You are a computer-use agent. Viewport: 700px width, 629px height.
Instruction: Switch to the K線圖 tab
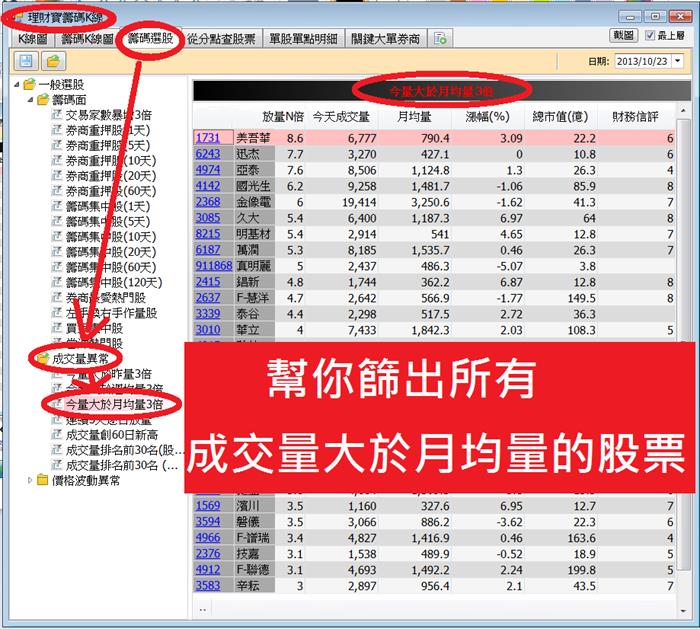tap(32, 39)
